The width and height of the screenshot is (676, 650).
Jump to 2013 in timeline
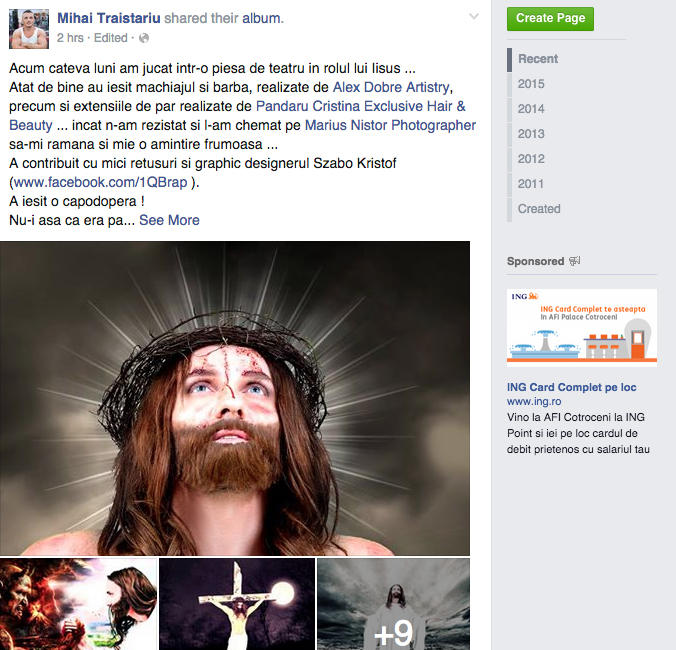click(x=531, y=134)
